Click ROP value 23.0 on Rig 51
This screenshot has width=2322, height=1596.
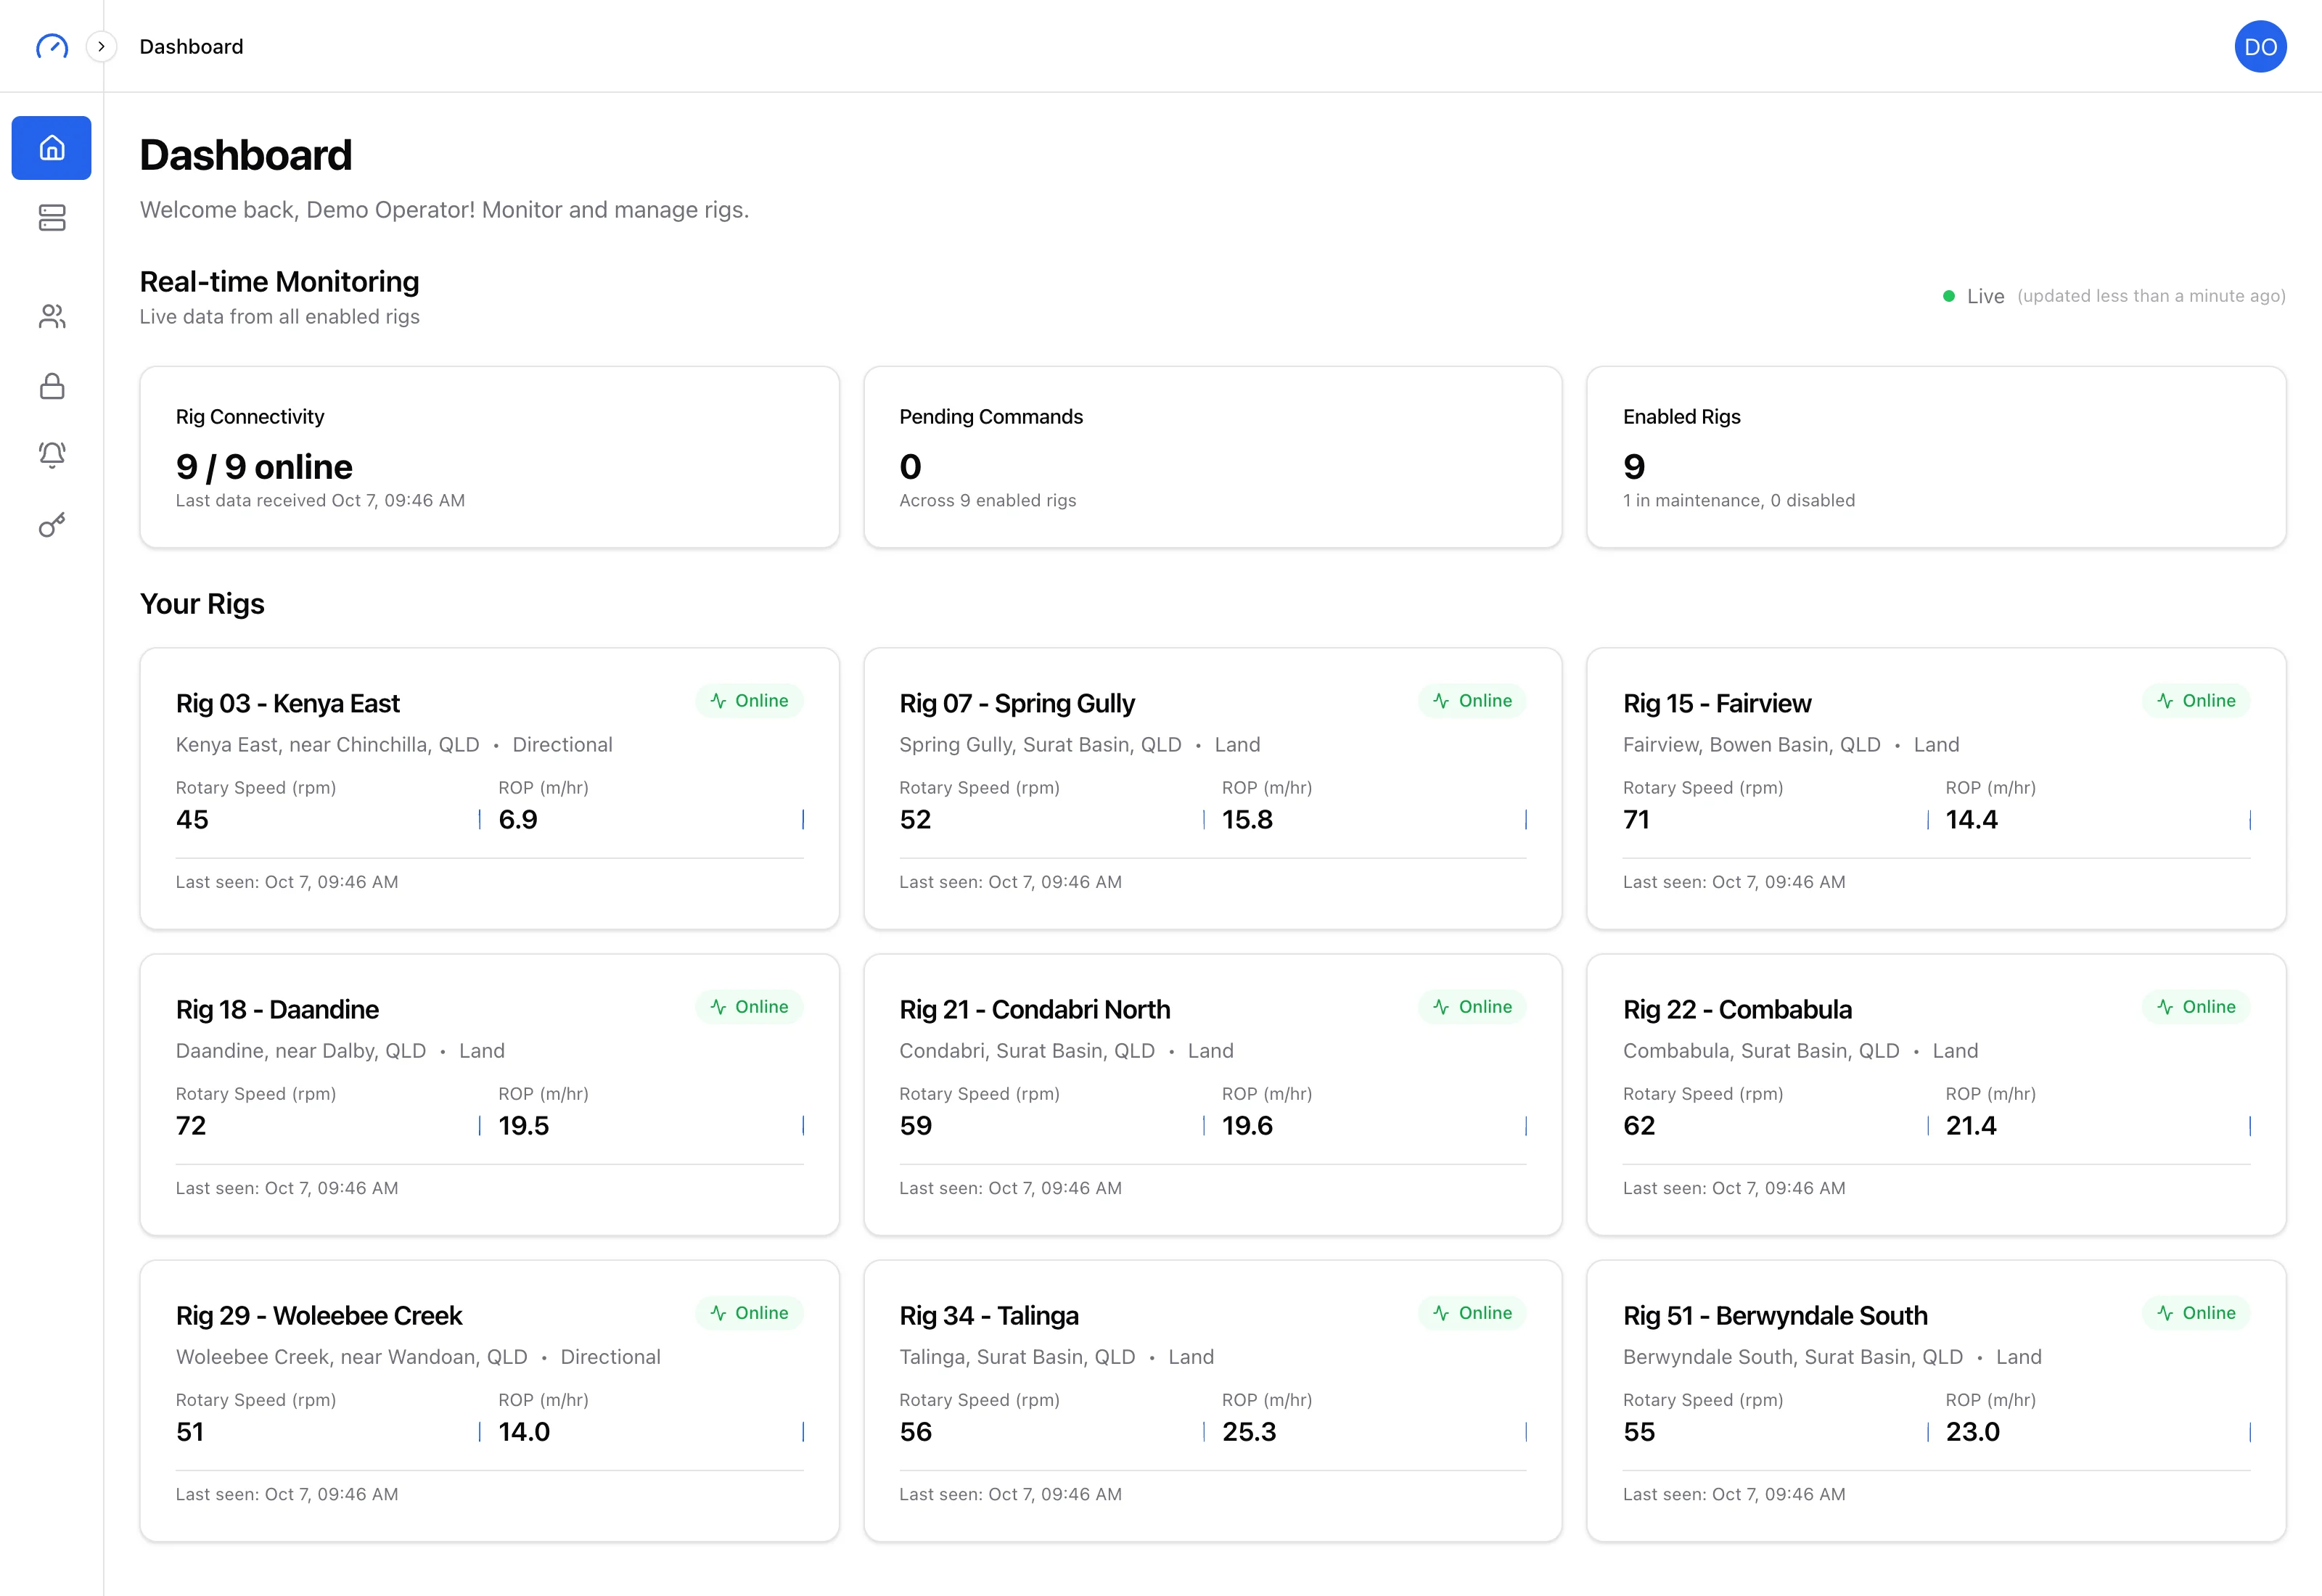point(1973,1432)
